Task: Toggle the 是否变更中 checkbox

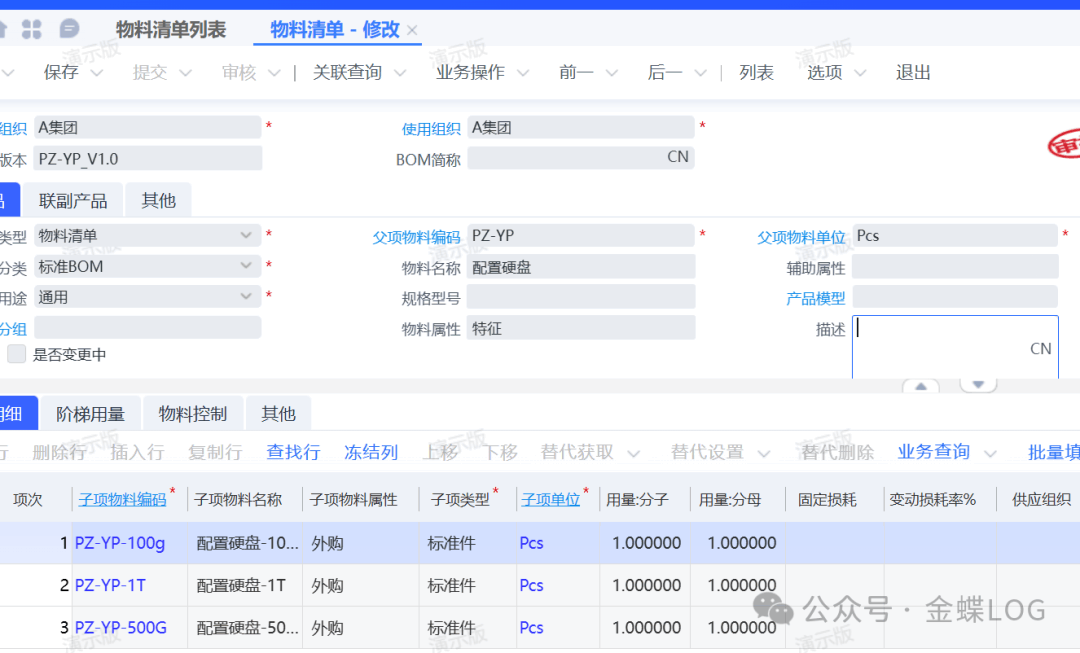Action: [x=17, y=354]
